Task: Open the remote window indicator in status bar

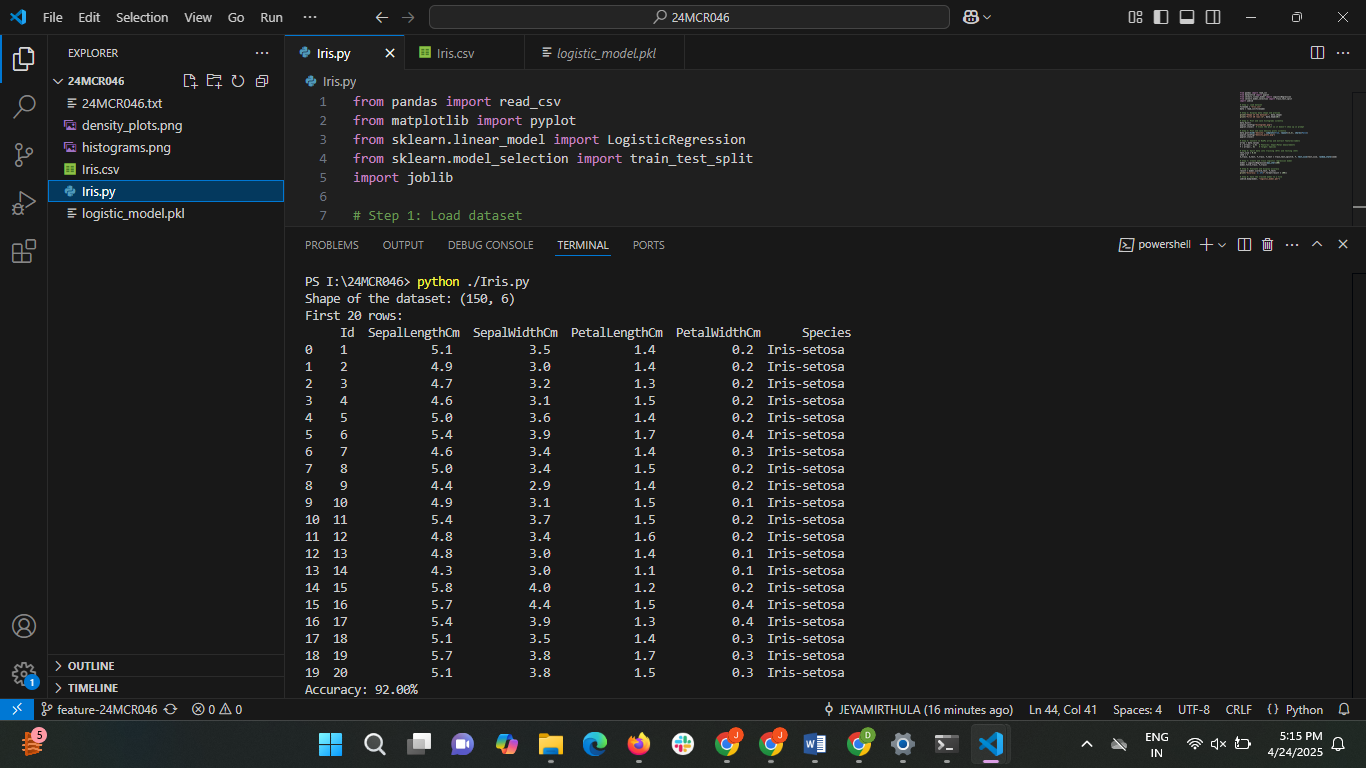Action: [17, 709]
